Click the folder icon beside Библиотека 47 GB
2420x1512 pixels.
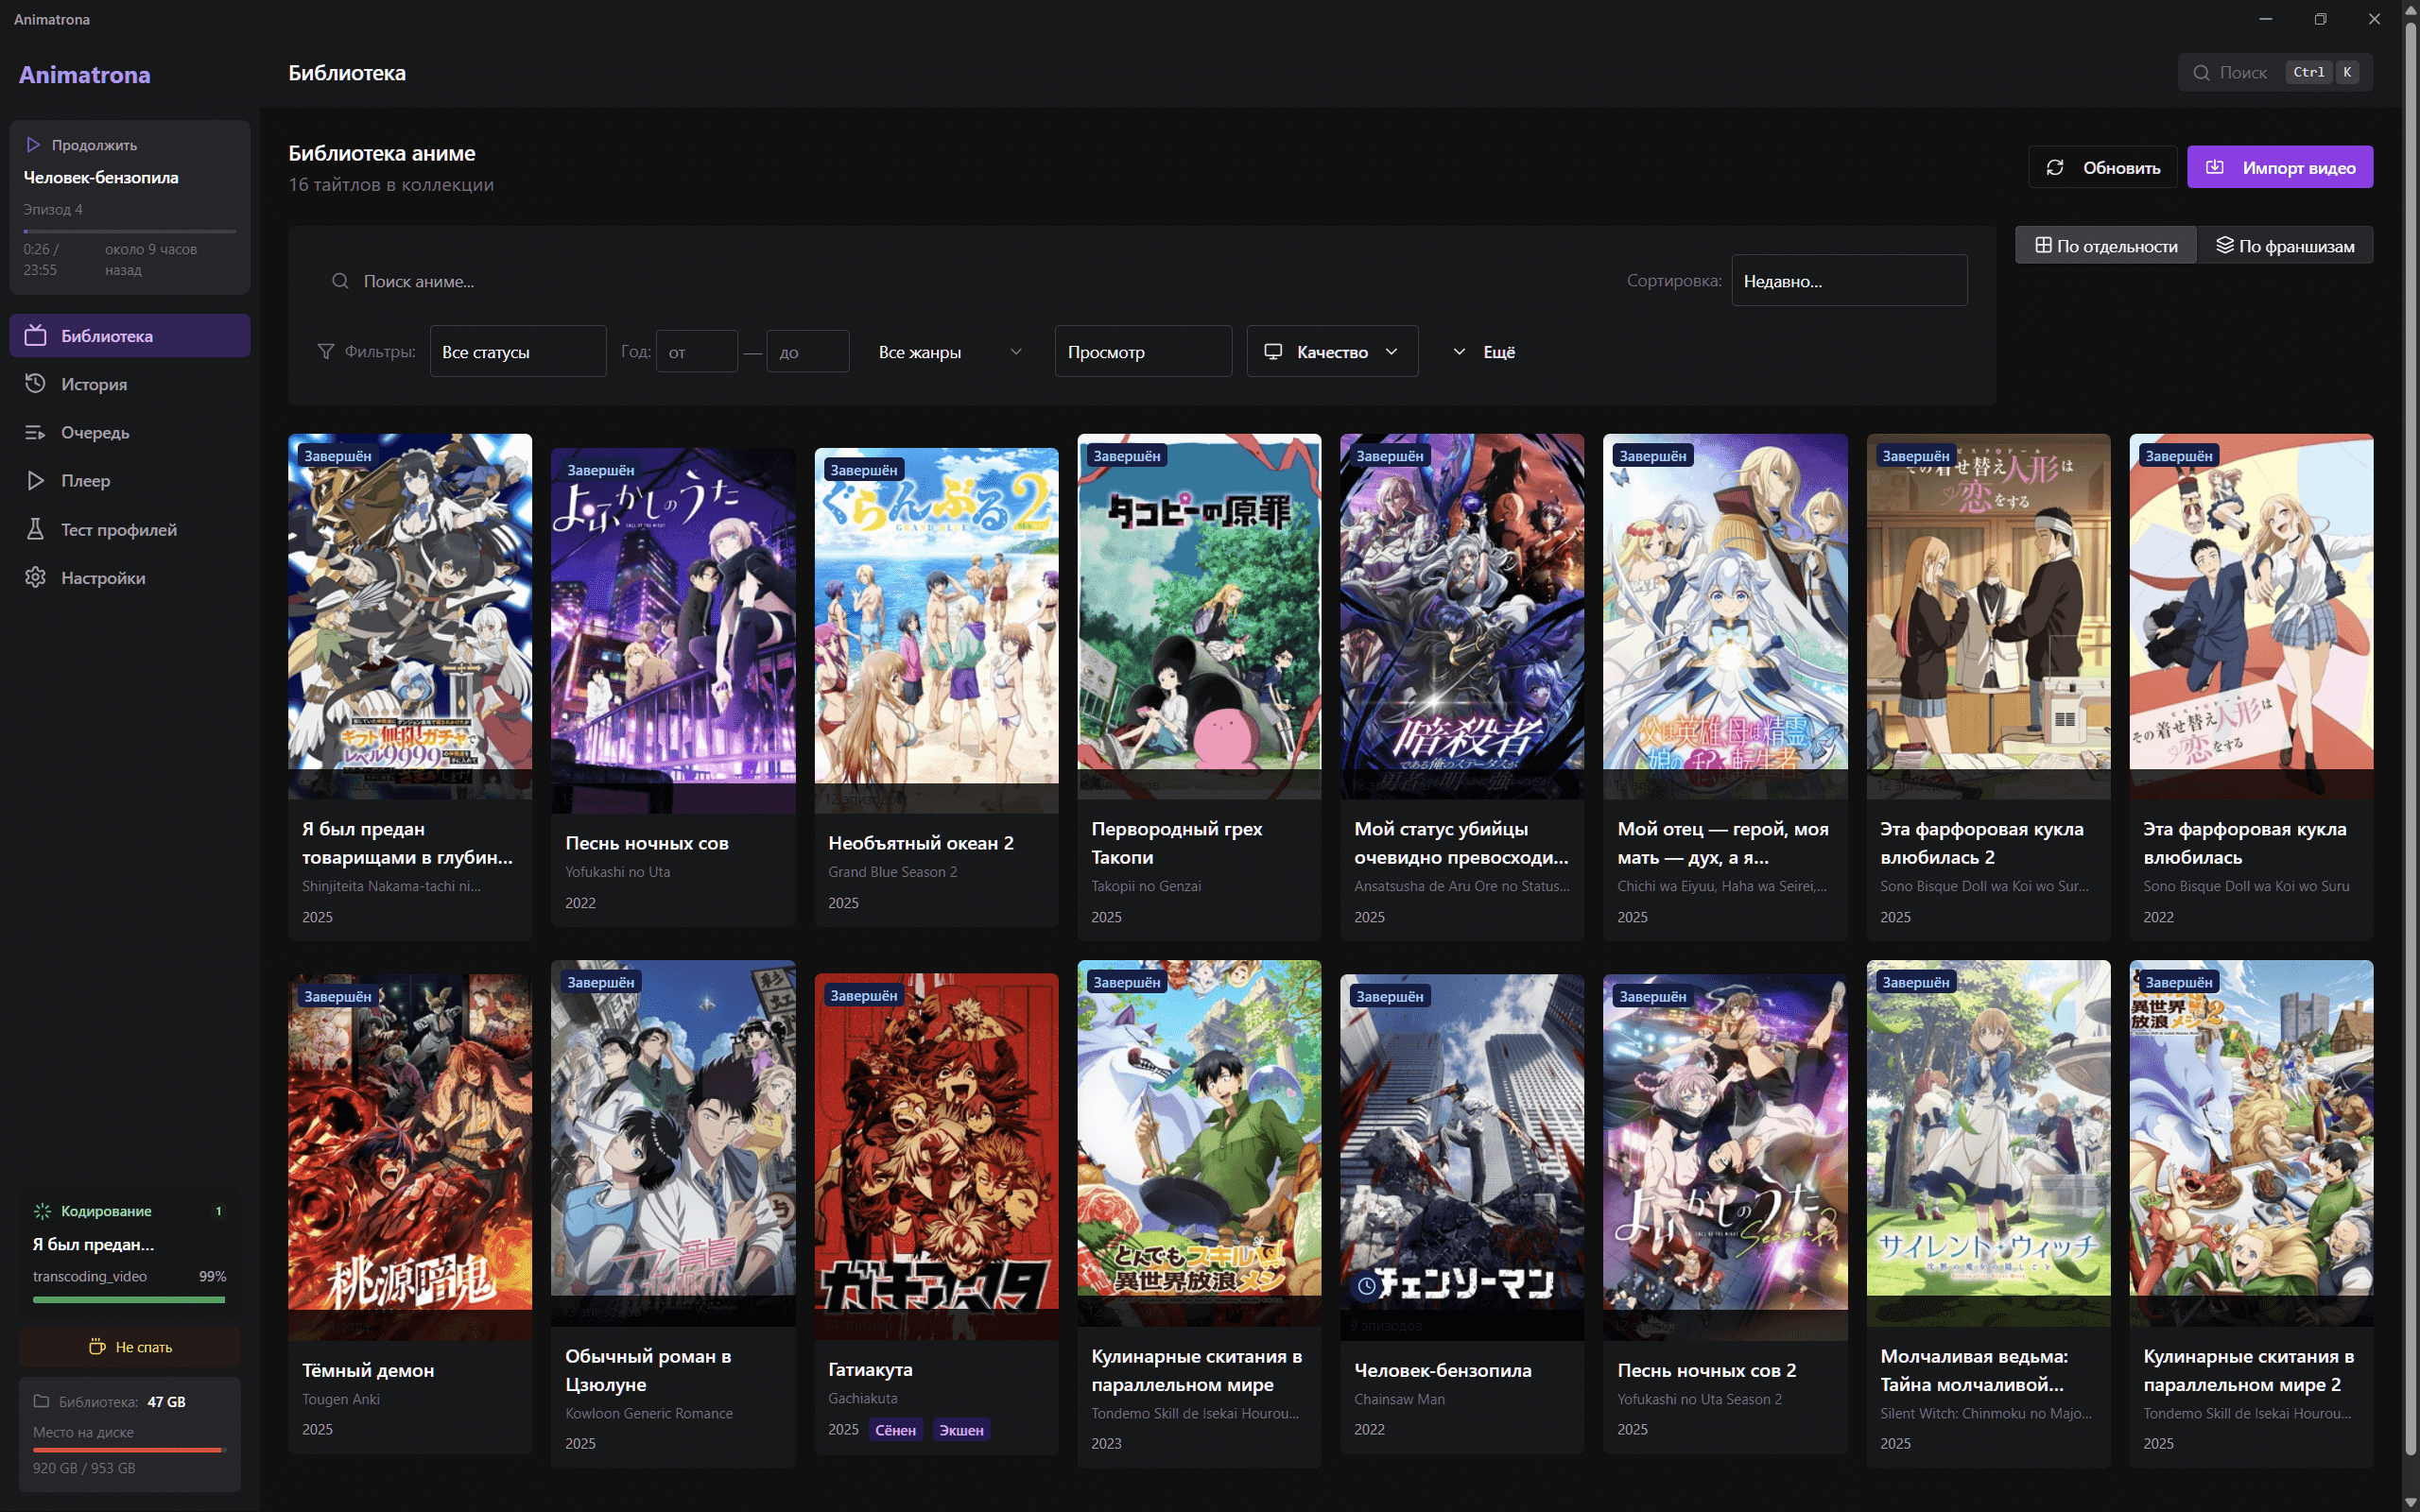tap(41, 1401)
